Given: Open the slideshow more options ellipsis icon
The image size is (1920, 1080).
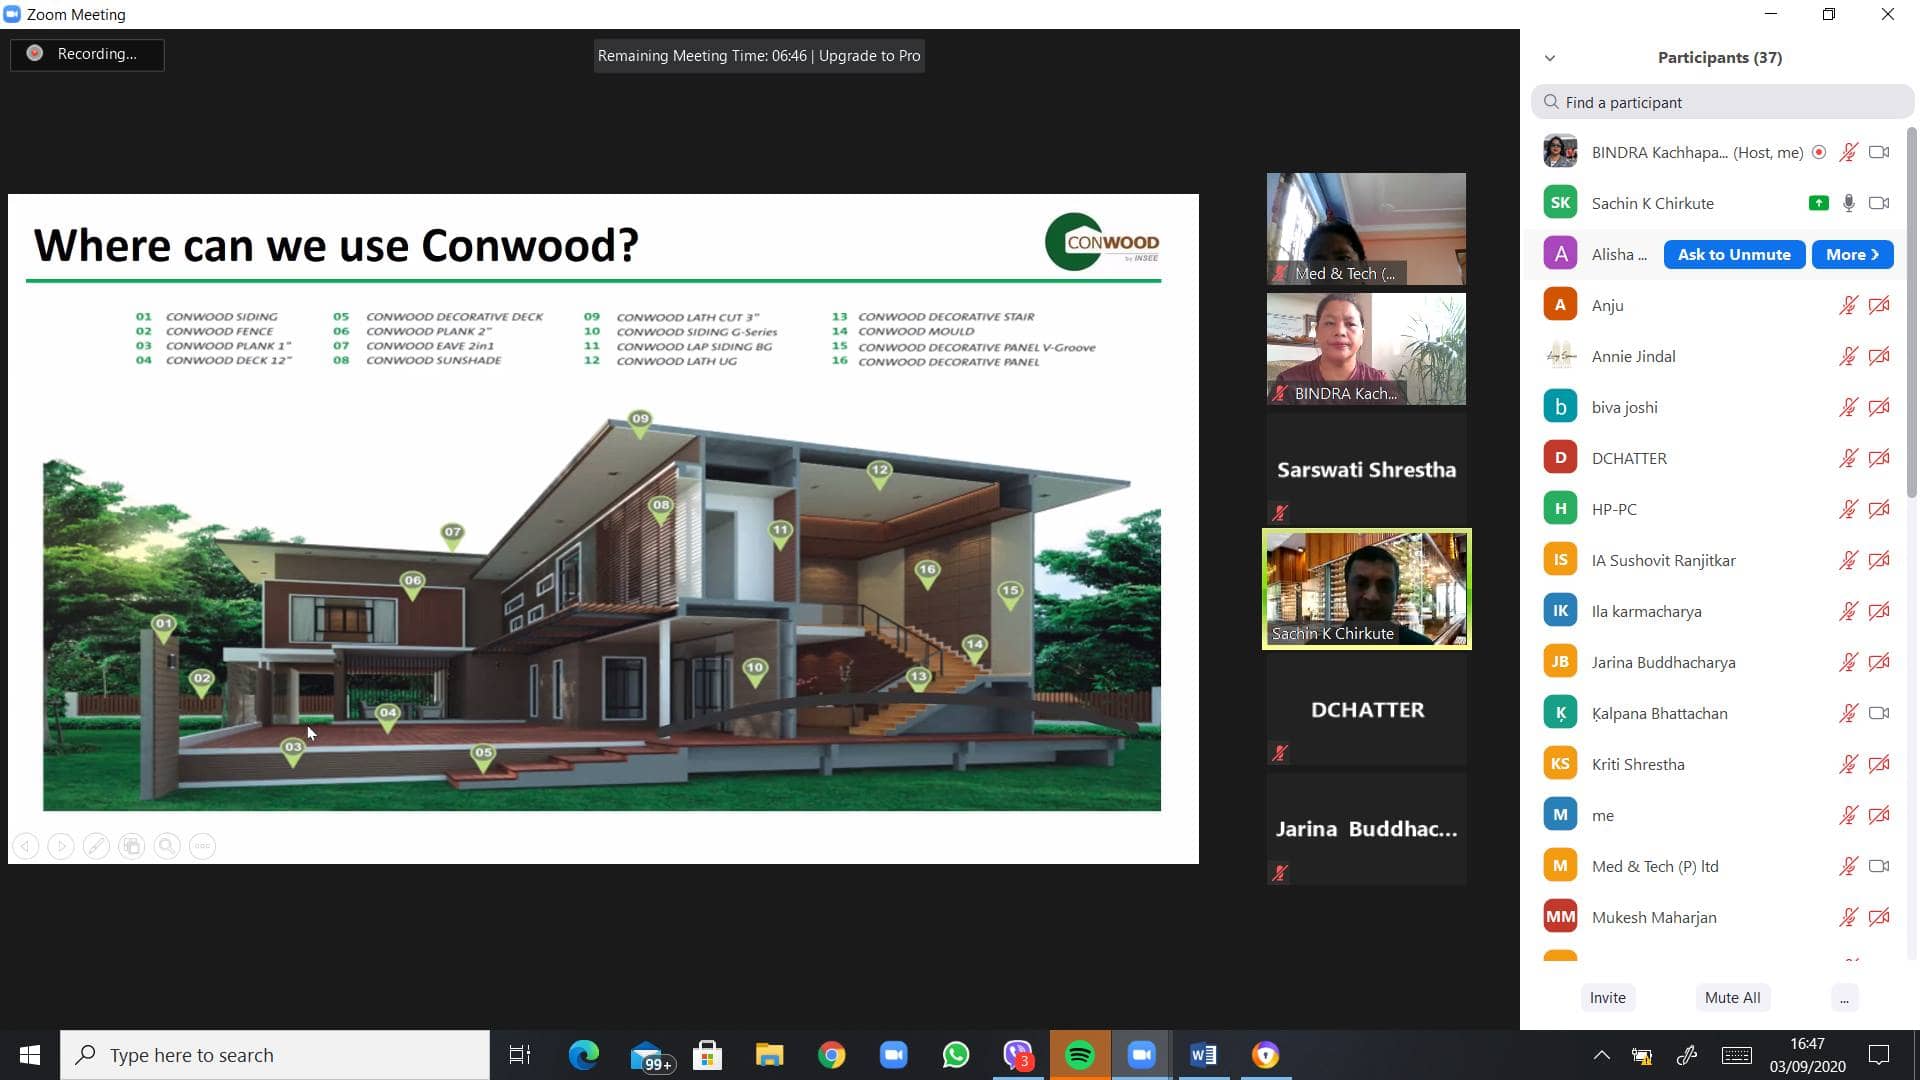Looking at the screenshot, I should point(202,846).
